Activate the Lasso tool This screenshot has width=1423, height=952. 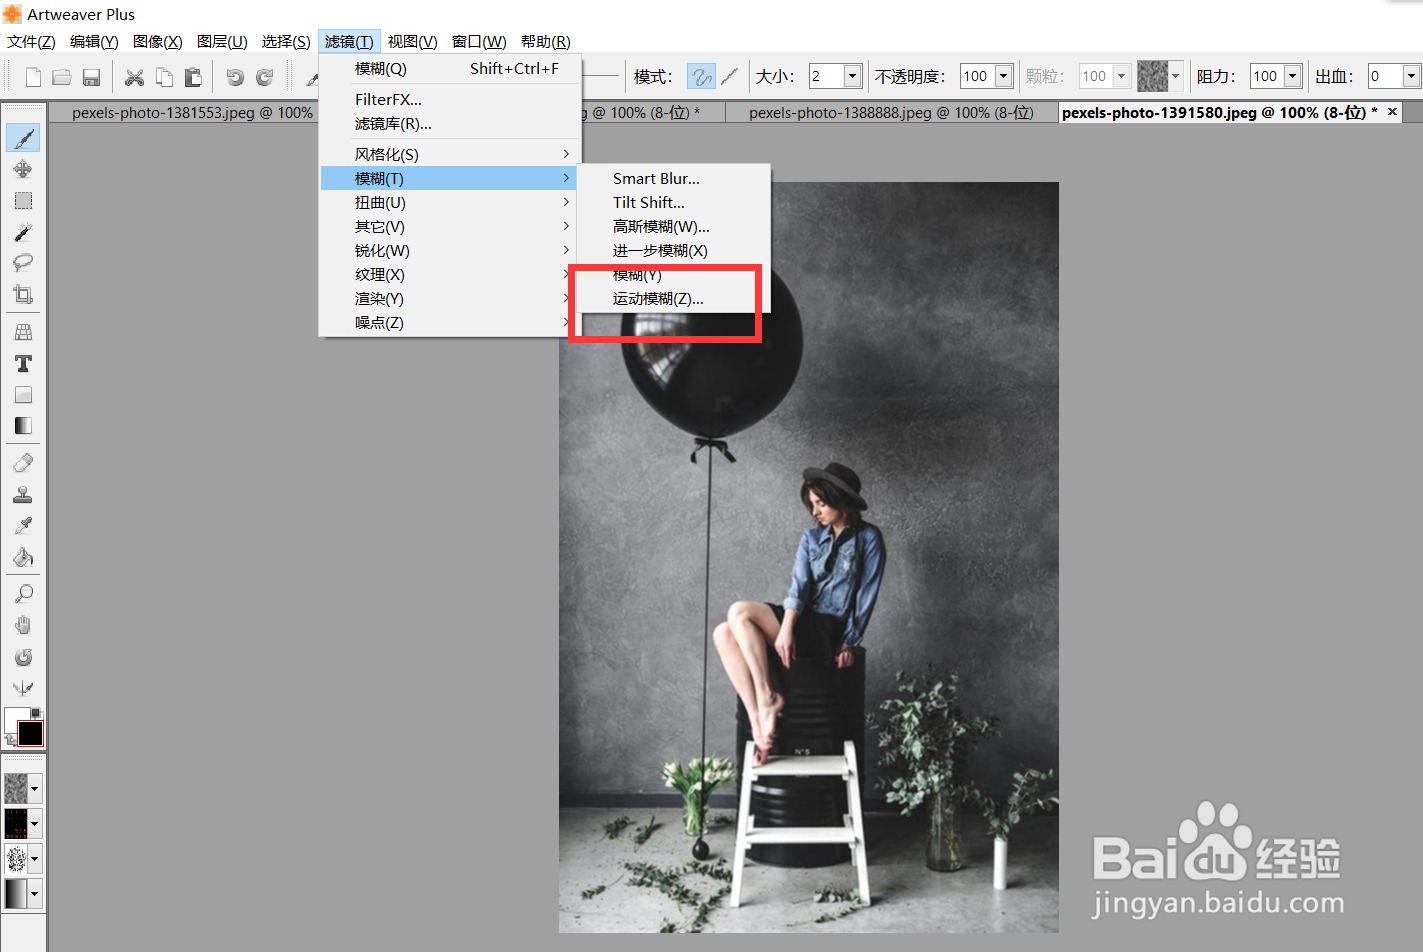point(23,263)
